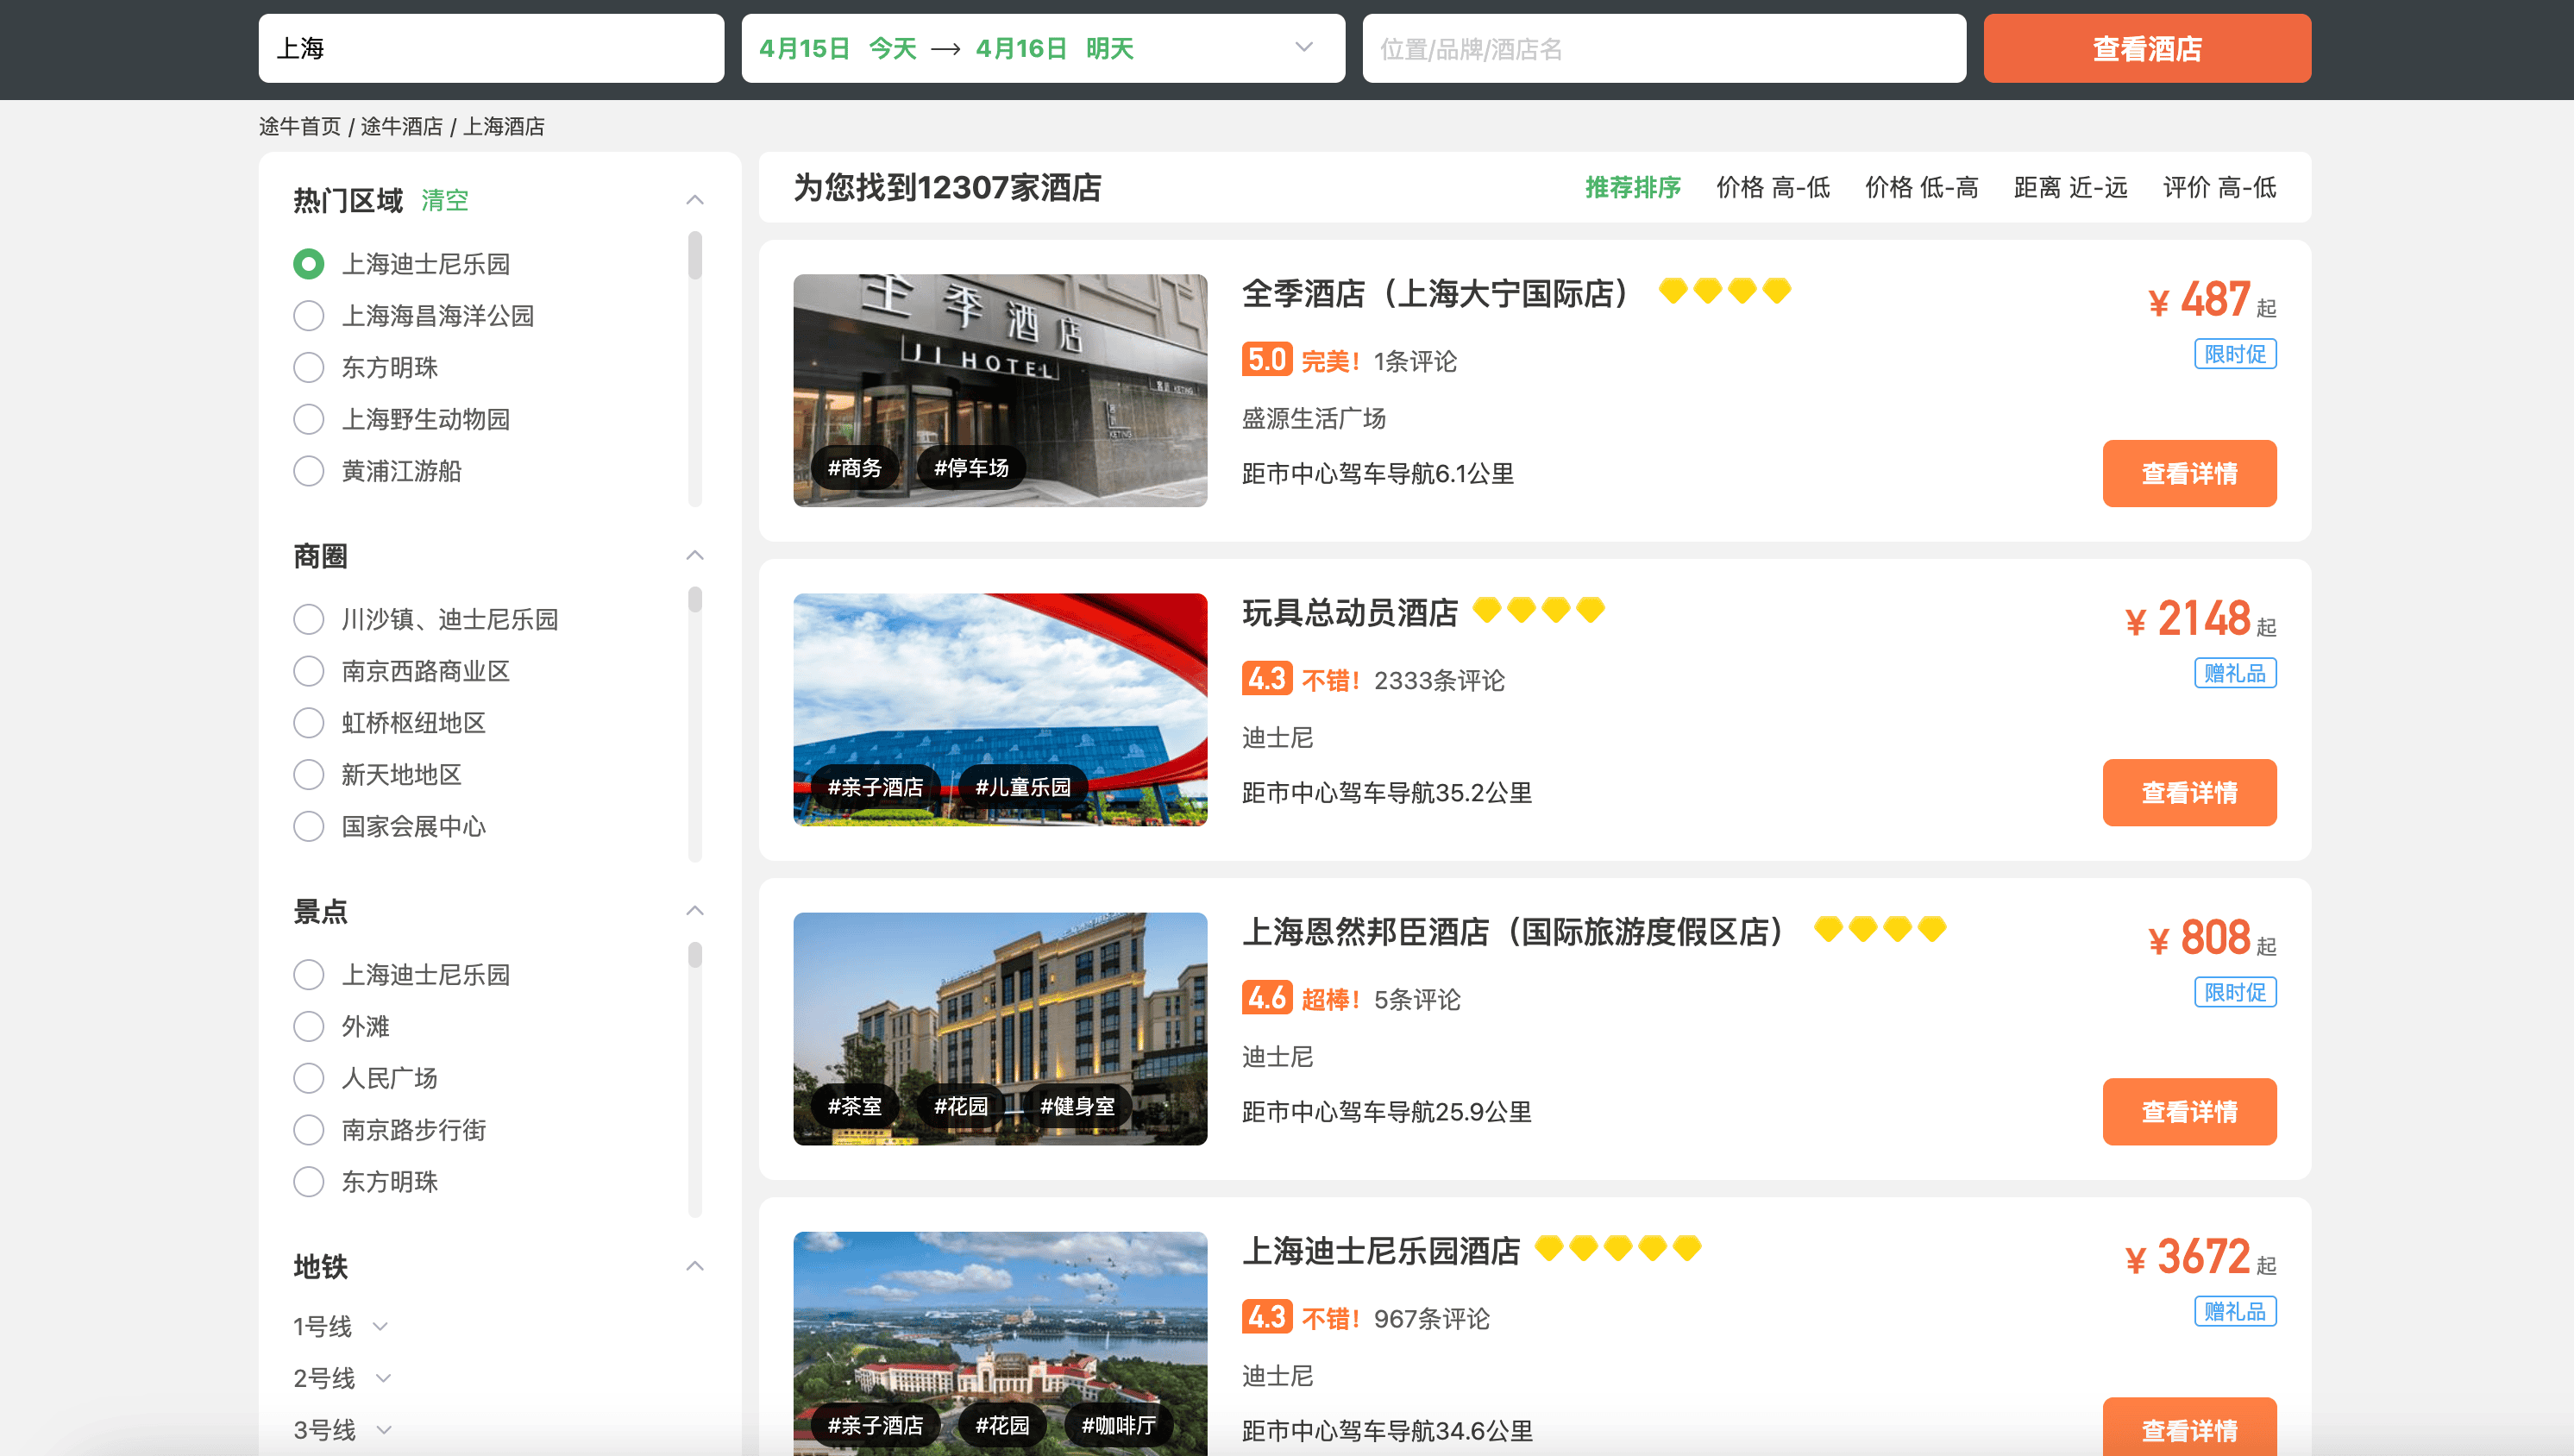Sort hotels by 价格 低-高
The image size is (2574, 1456).
(1920, 188)
